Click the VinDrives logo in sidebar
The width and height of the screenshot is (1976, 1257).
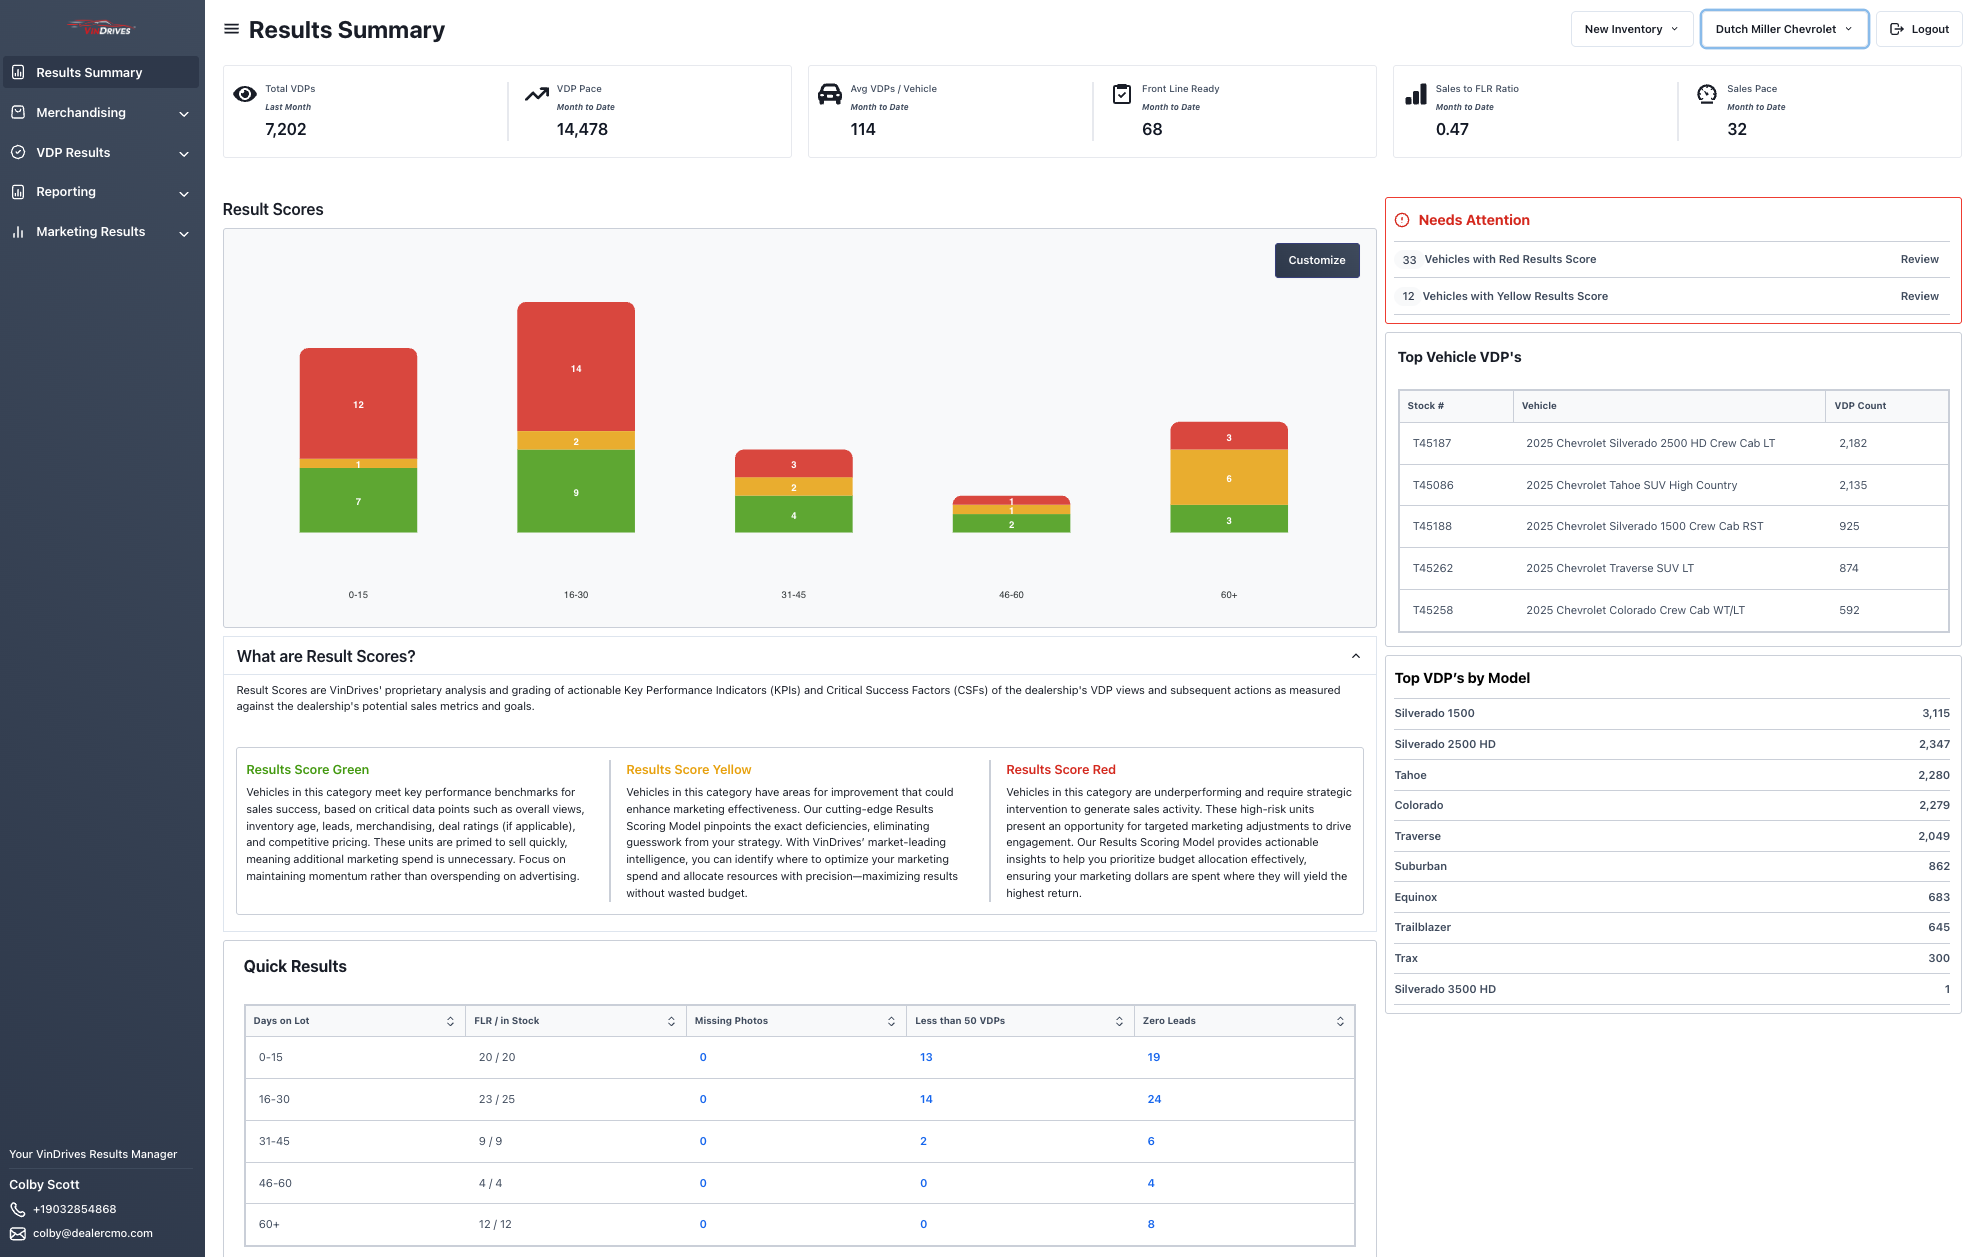(x=101, y=28)
